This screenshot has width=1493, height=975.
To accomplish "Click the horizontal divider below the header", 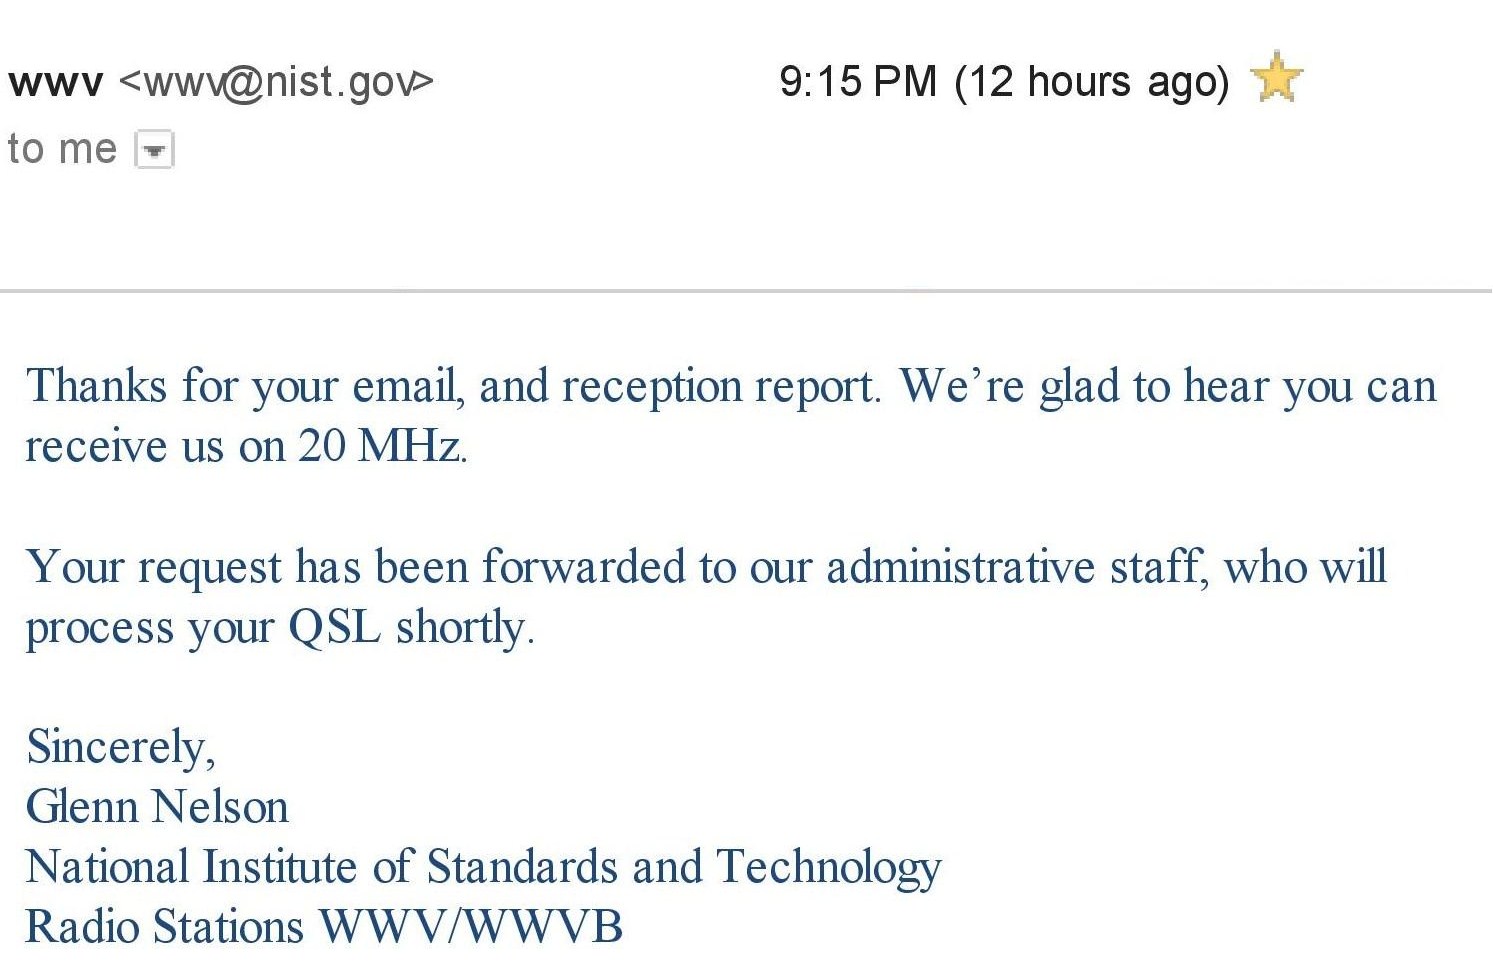I will (x=746, y=291).
